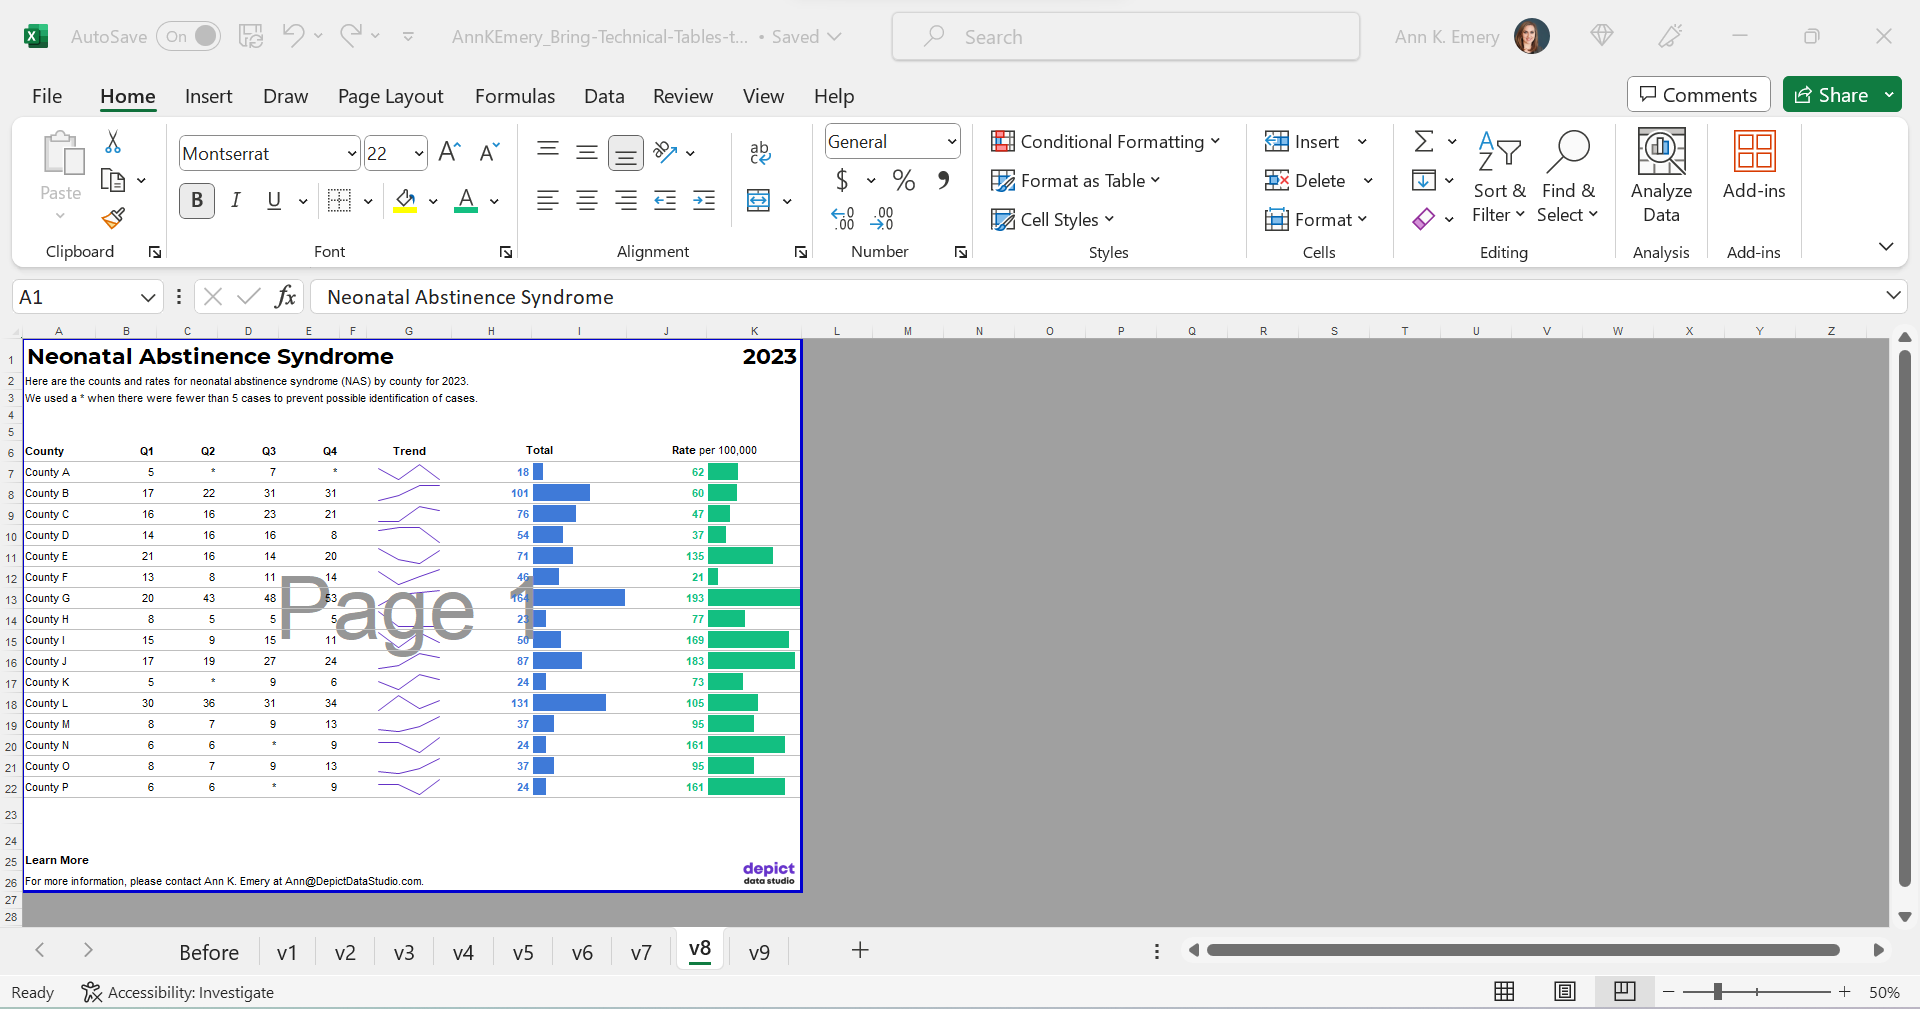This screenshot has width=1920, height=1009.
Task: Switch to the Before sheet tab
Action: (209, 952)
